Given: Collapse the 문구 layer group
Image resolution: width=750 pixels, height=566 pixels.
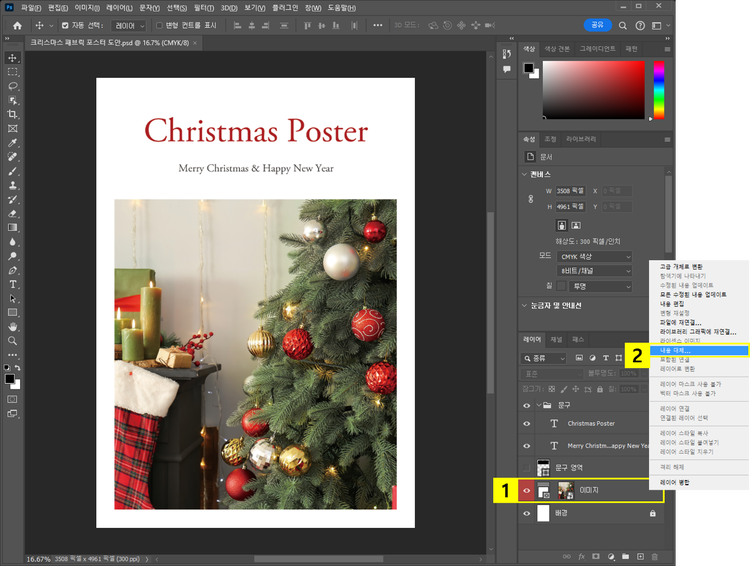Looking at the screenshot, I should click(537, 404).
